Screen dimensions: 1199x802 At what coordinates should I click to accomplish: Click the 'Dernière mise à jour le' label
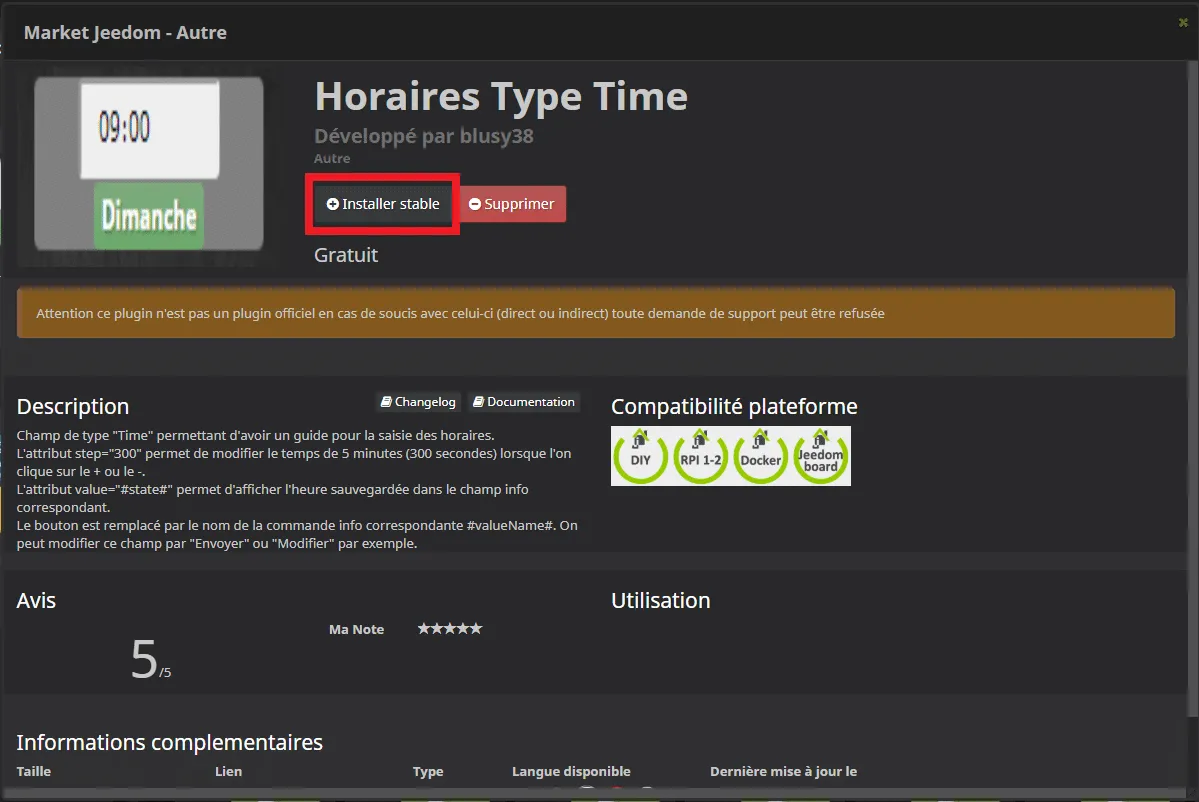783,771
